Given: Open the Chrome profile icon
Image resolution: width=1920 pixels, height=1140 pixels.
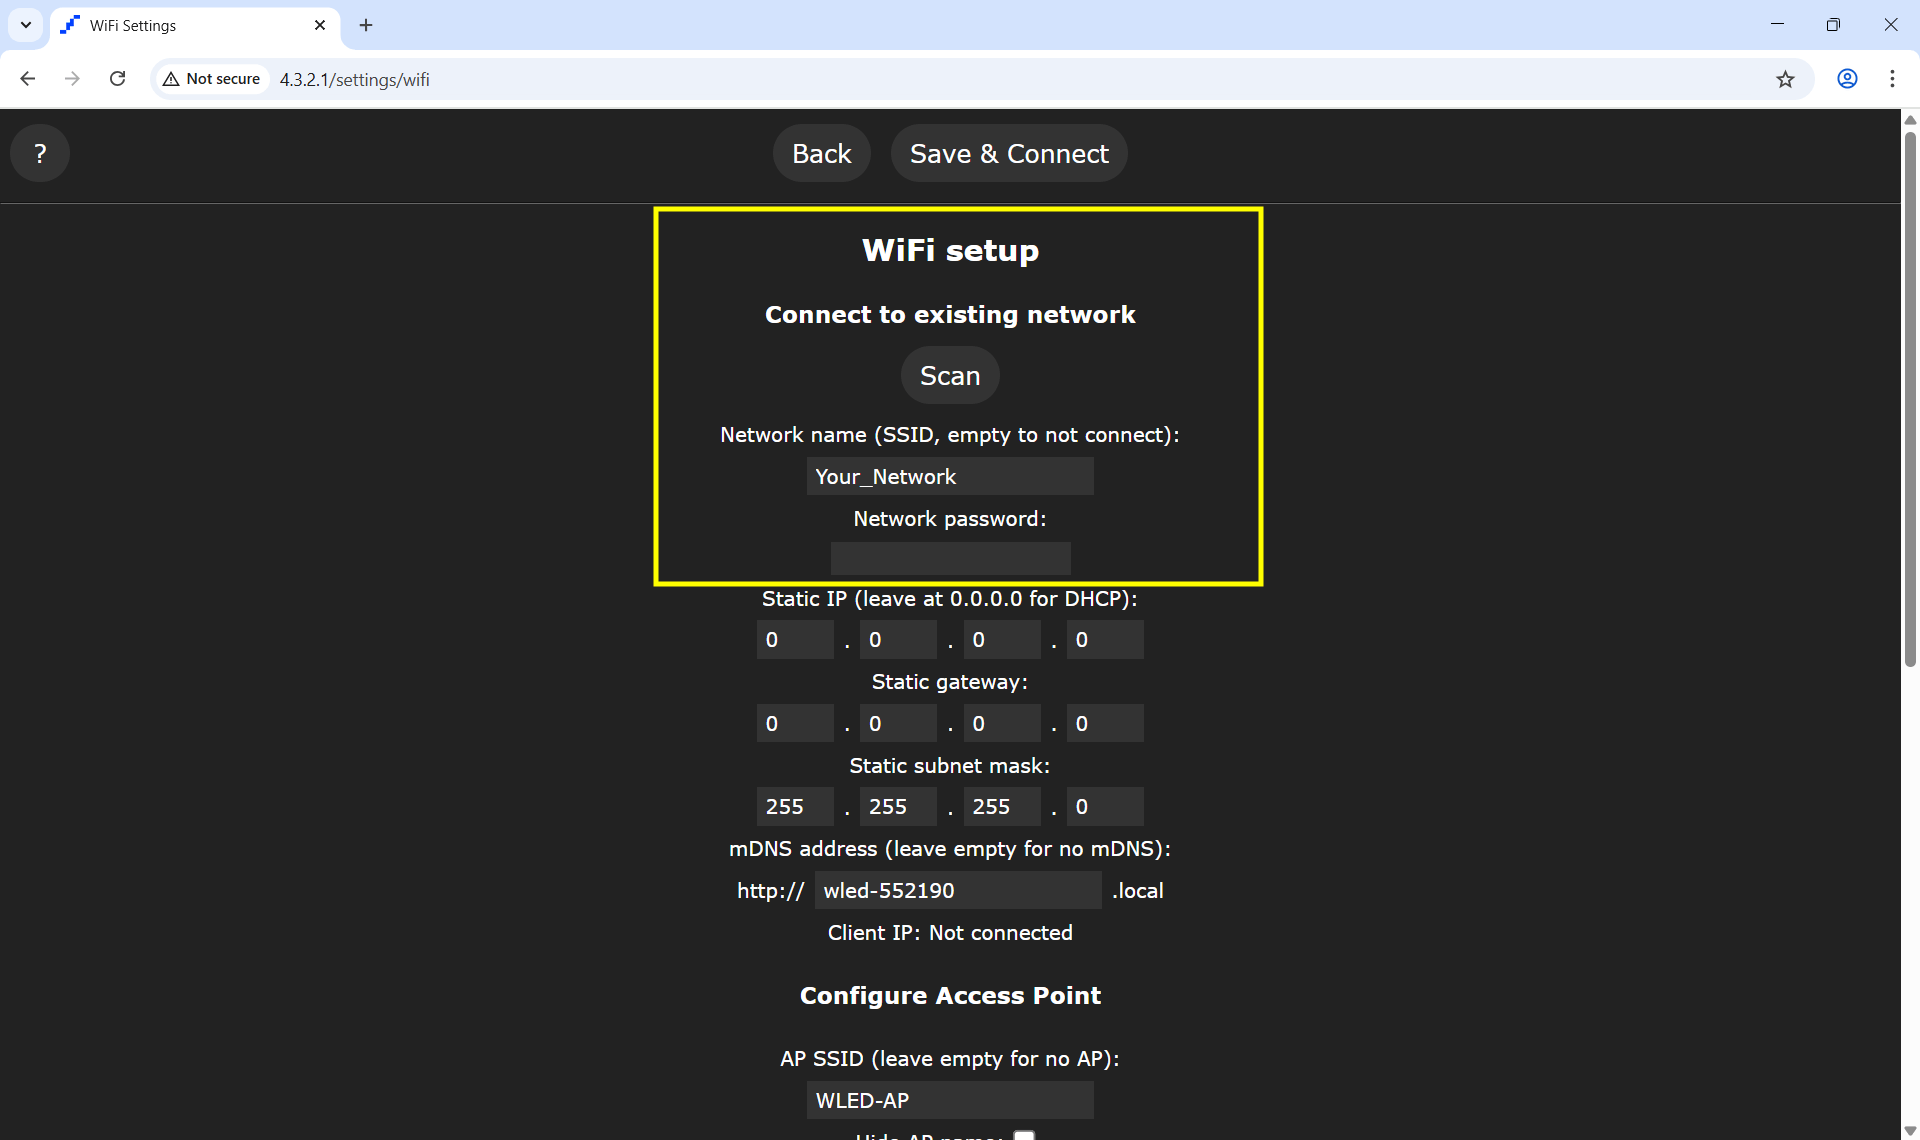Looking at the screenshot, I should (x=1847, y=79).
